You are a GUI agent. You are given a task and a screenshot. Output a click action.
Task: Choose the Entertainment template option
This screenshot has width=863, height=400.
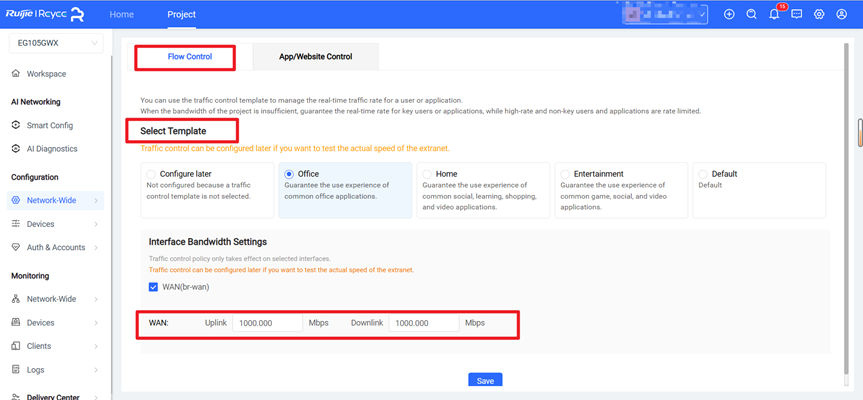click(566, 174)
